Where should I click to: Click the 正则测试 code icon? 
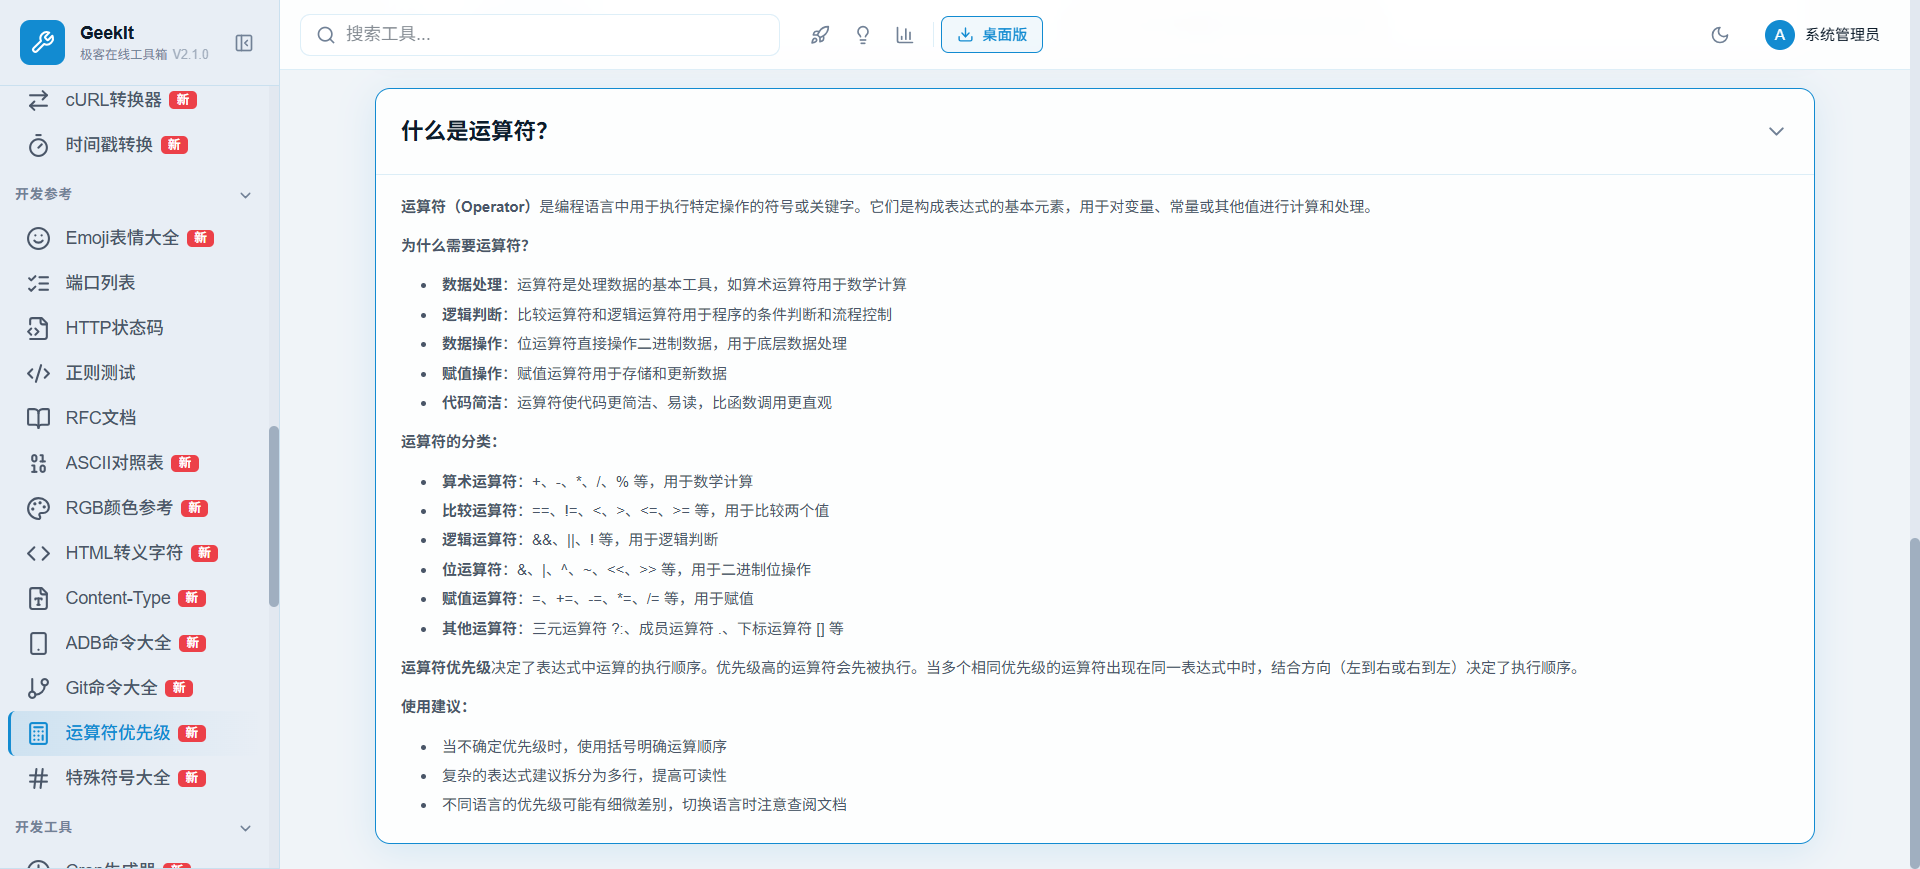tap(38, 373)
